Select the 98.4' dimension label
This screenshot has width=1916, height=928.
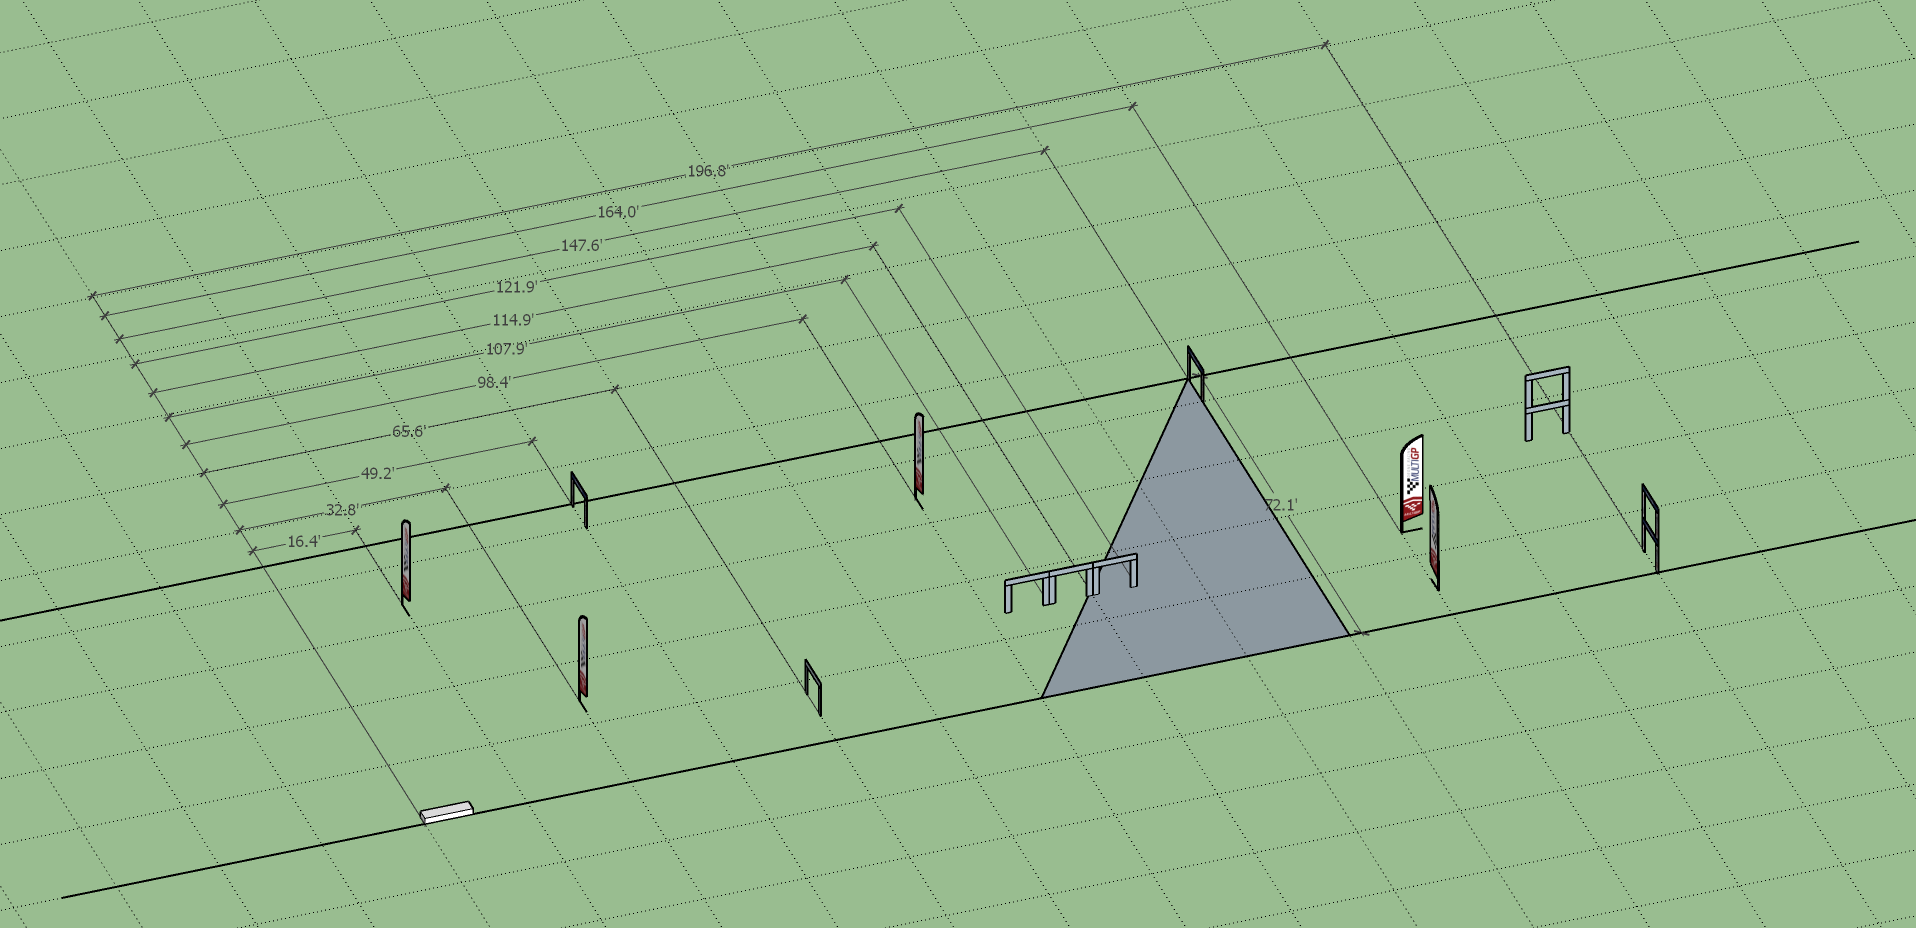[x=494, y=382]
